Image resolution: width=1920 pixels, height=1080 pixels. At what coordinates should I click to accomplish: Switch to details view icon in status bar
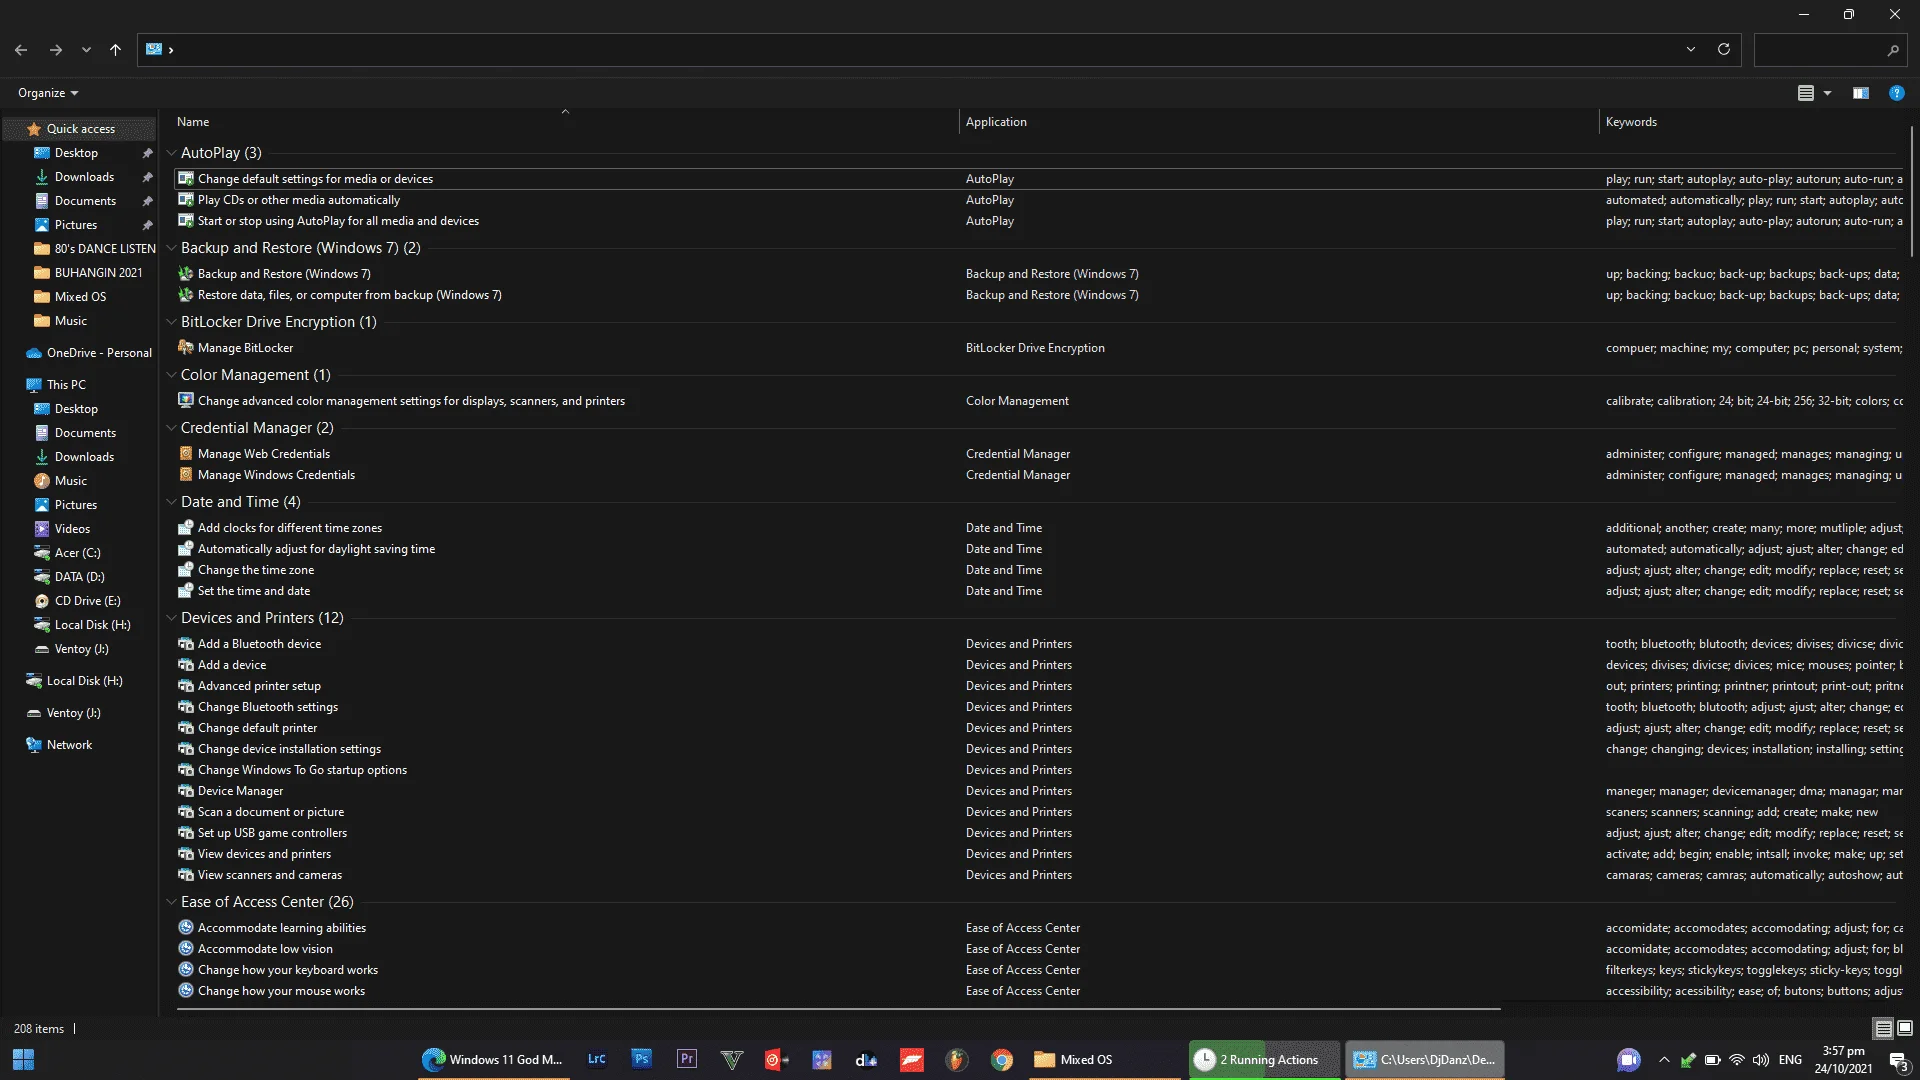point(1883,1028)
